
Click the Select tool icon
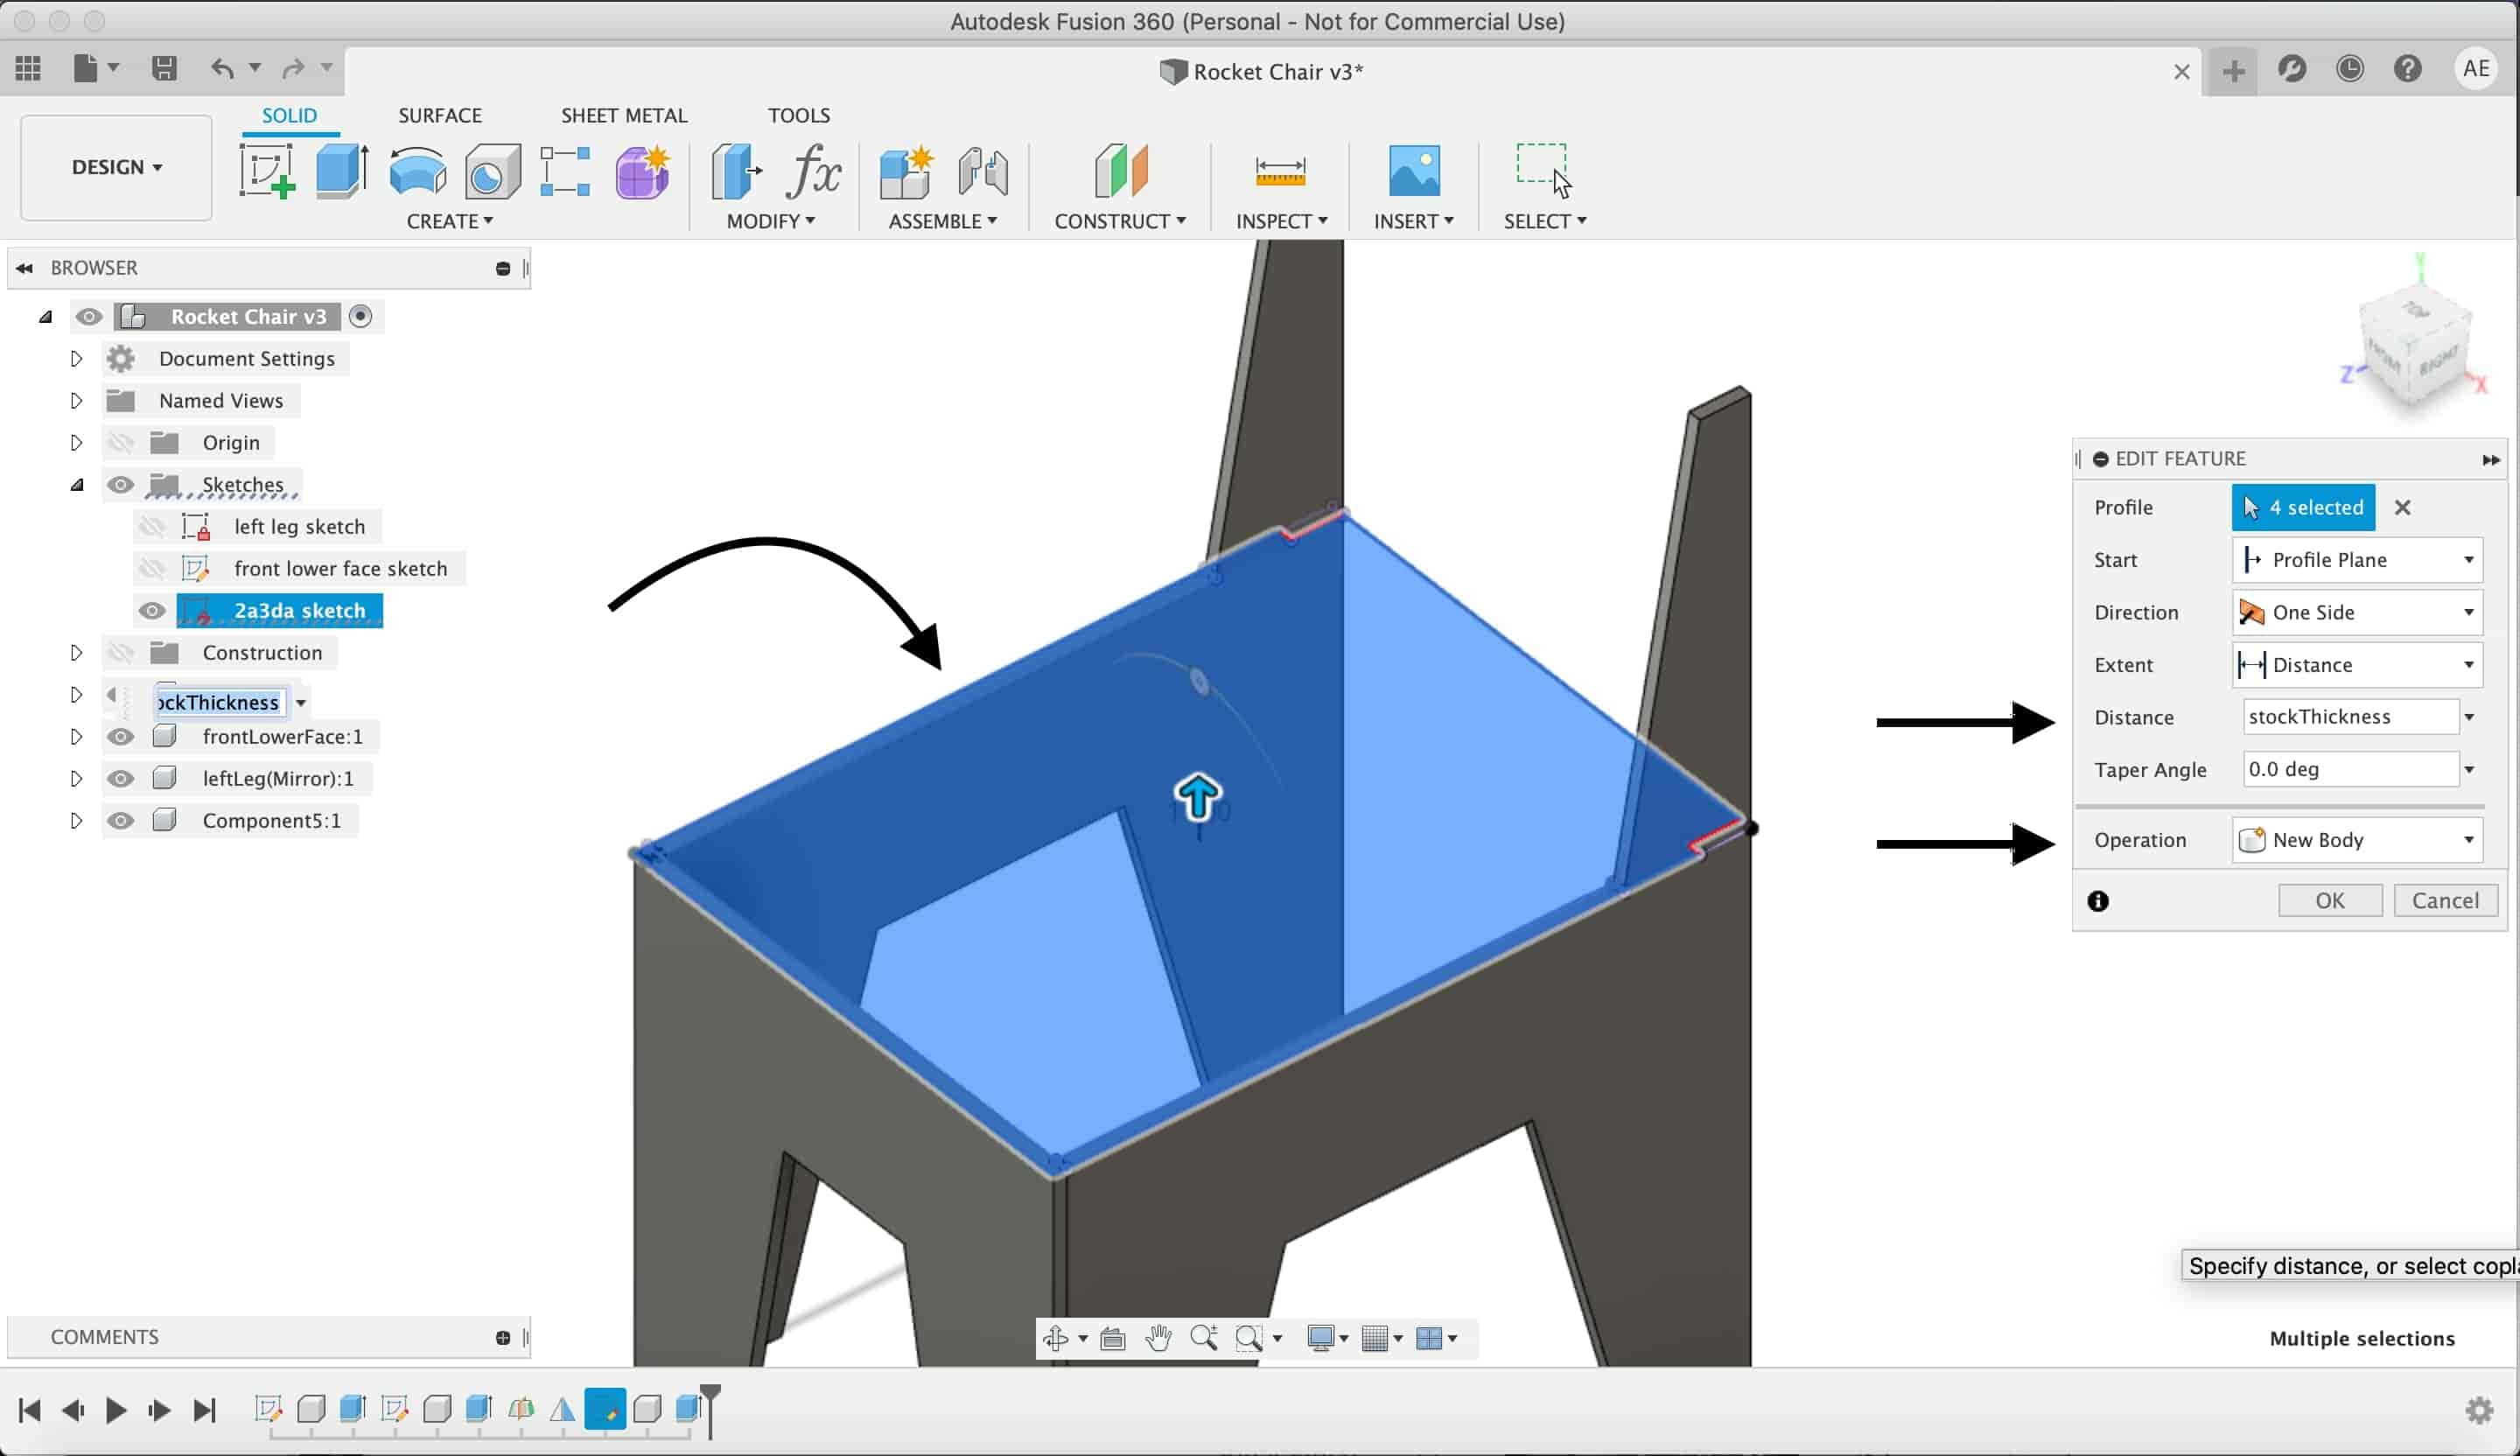1544,171
